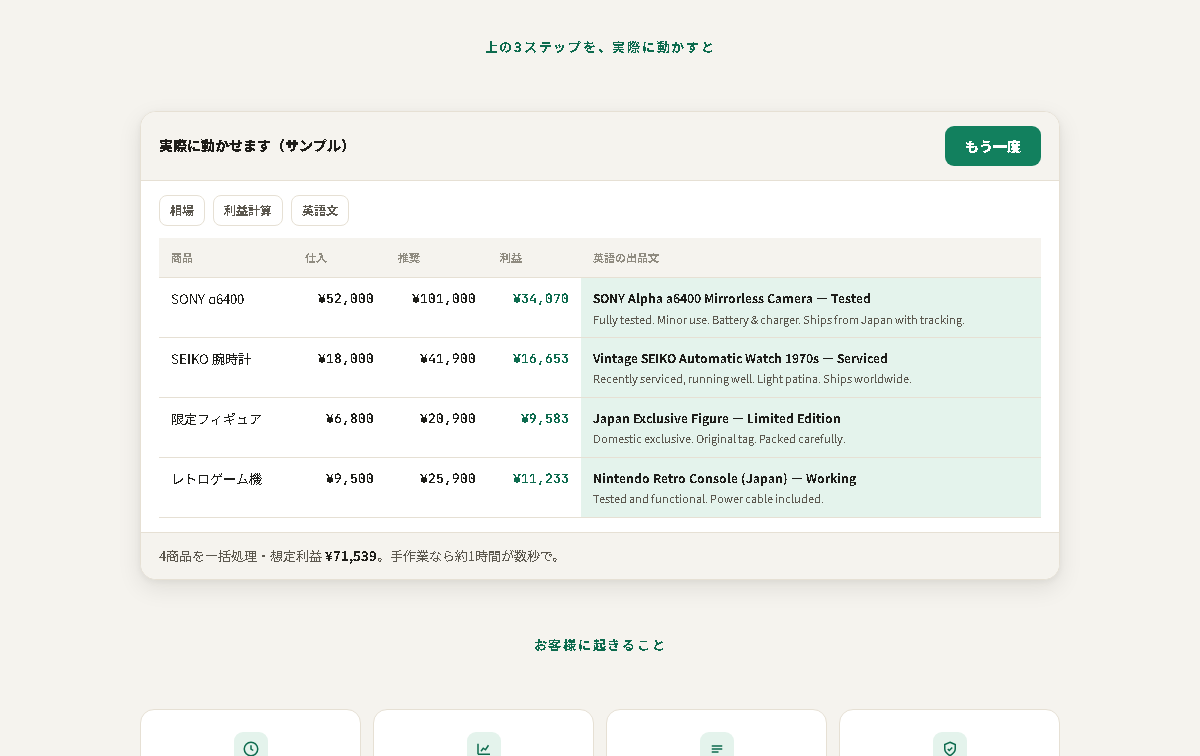
Task: Click the 限定フィギュア product name
Action: pyautogui.click(x=216, y=419)
